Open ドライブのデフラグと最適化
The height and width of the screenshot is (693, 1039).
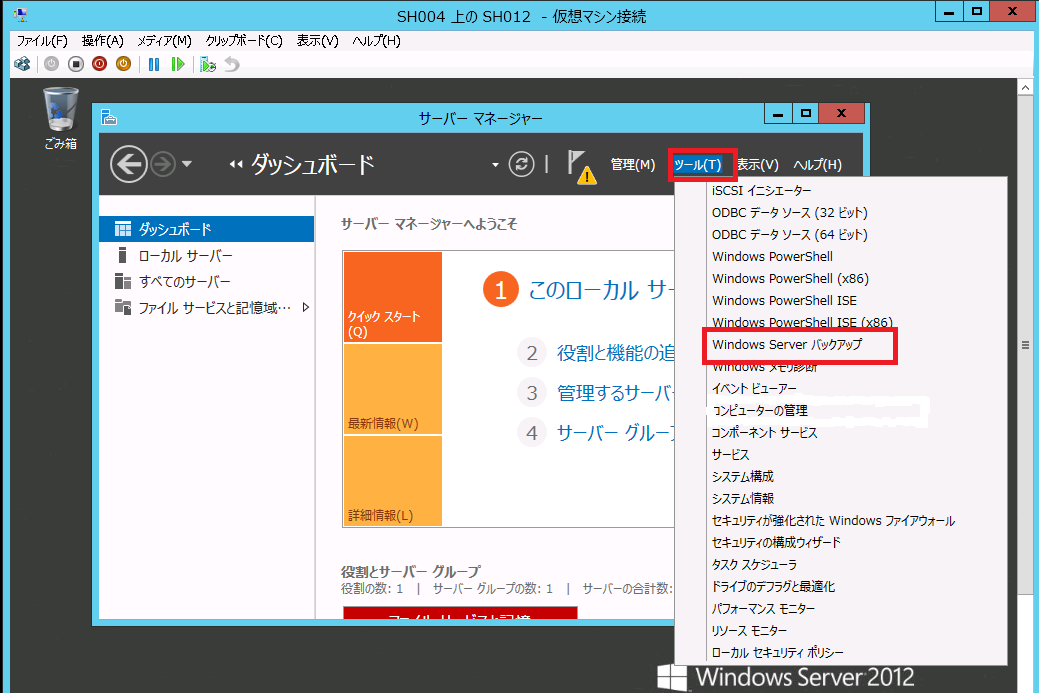pyautogui.click(x=773, y=586)
